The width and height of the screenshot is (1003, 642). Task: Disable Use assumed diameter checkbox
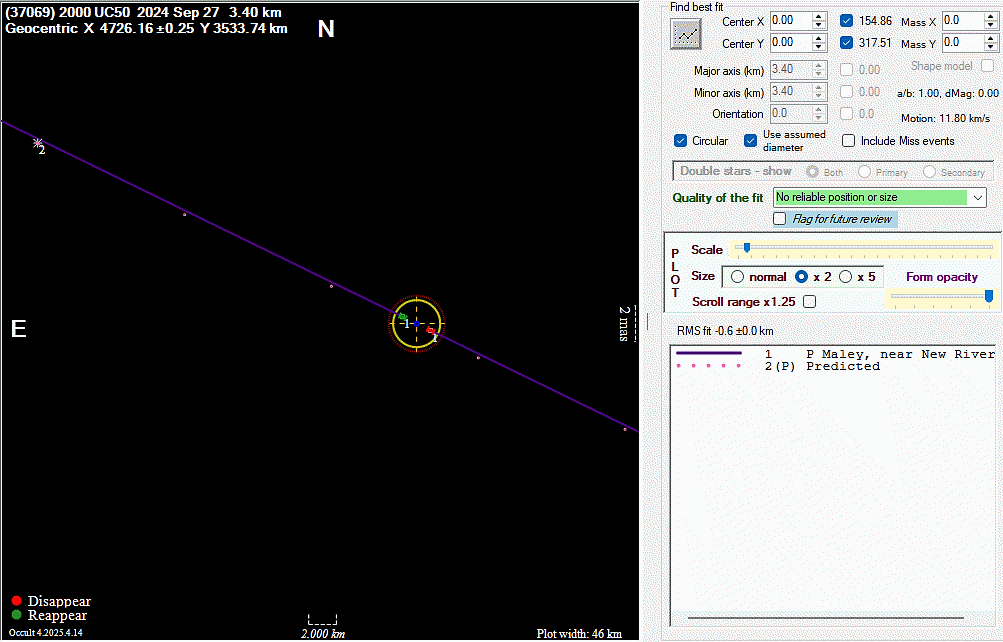pos(751,141)
